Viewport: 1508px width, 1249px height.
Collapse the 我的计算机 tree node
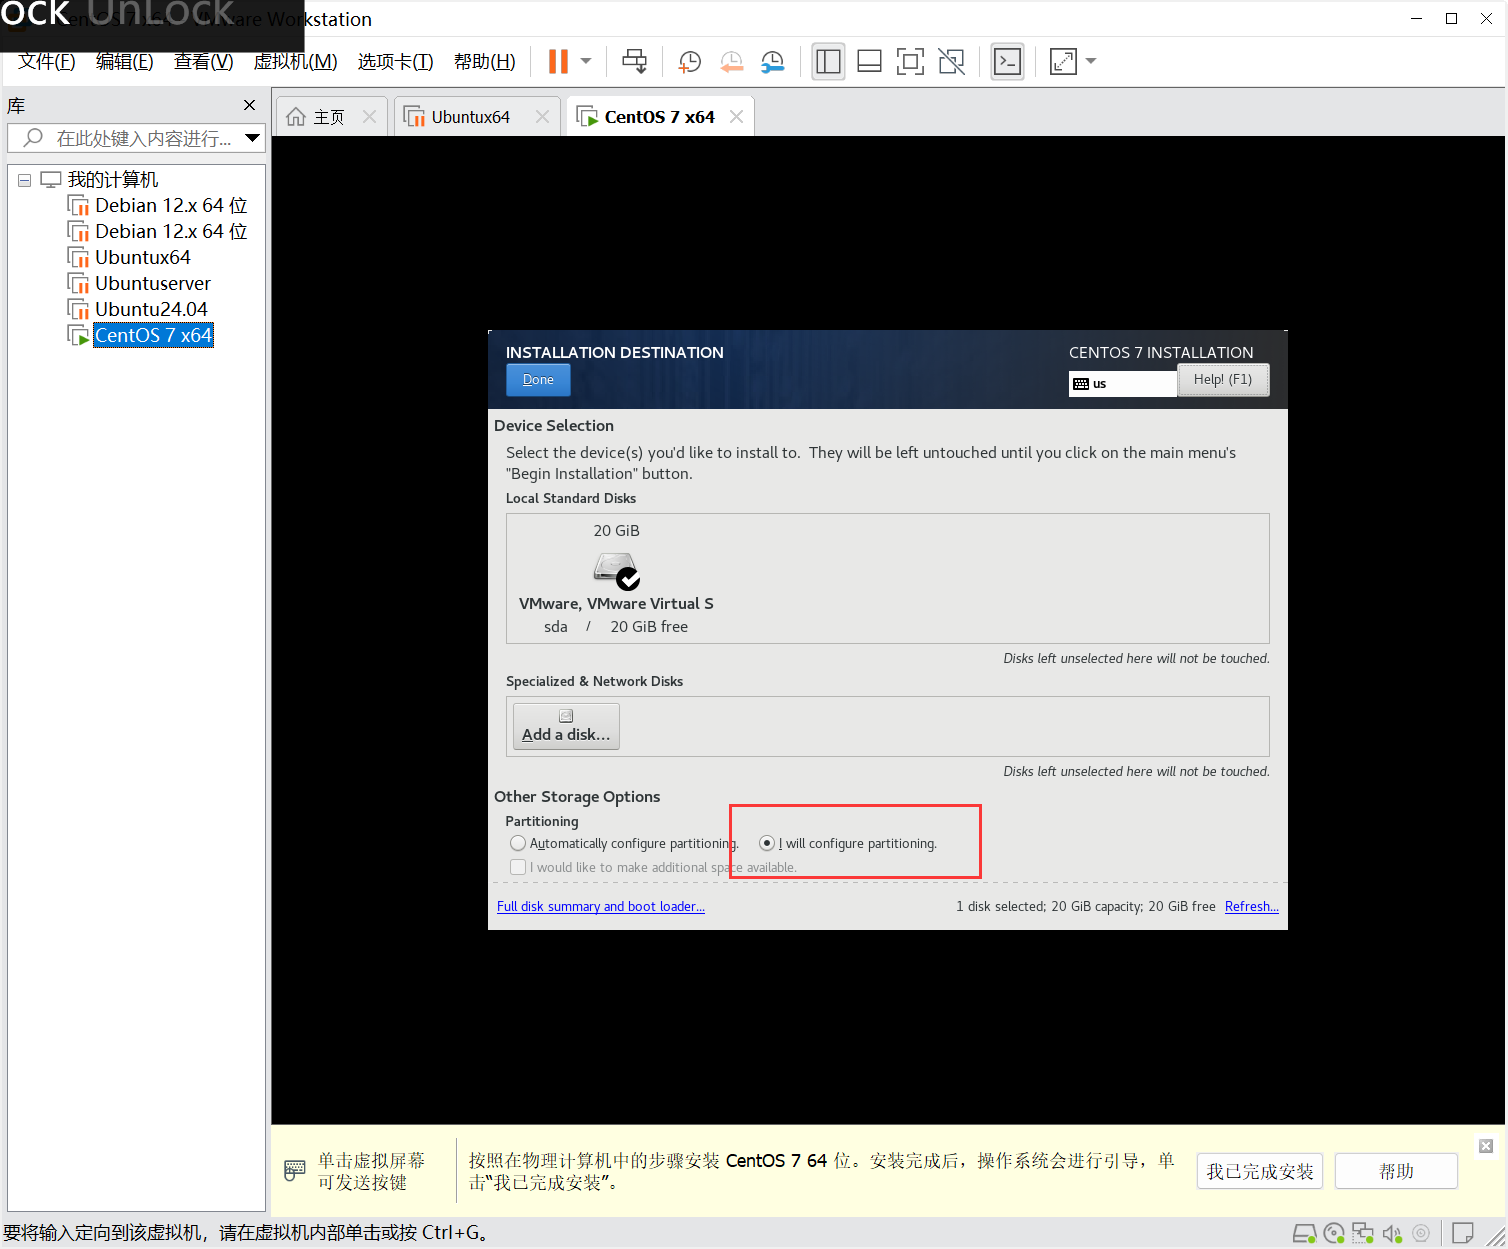pyautogui.click(x=24, y=180)
